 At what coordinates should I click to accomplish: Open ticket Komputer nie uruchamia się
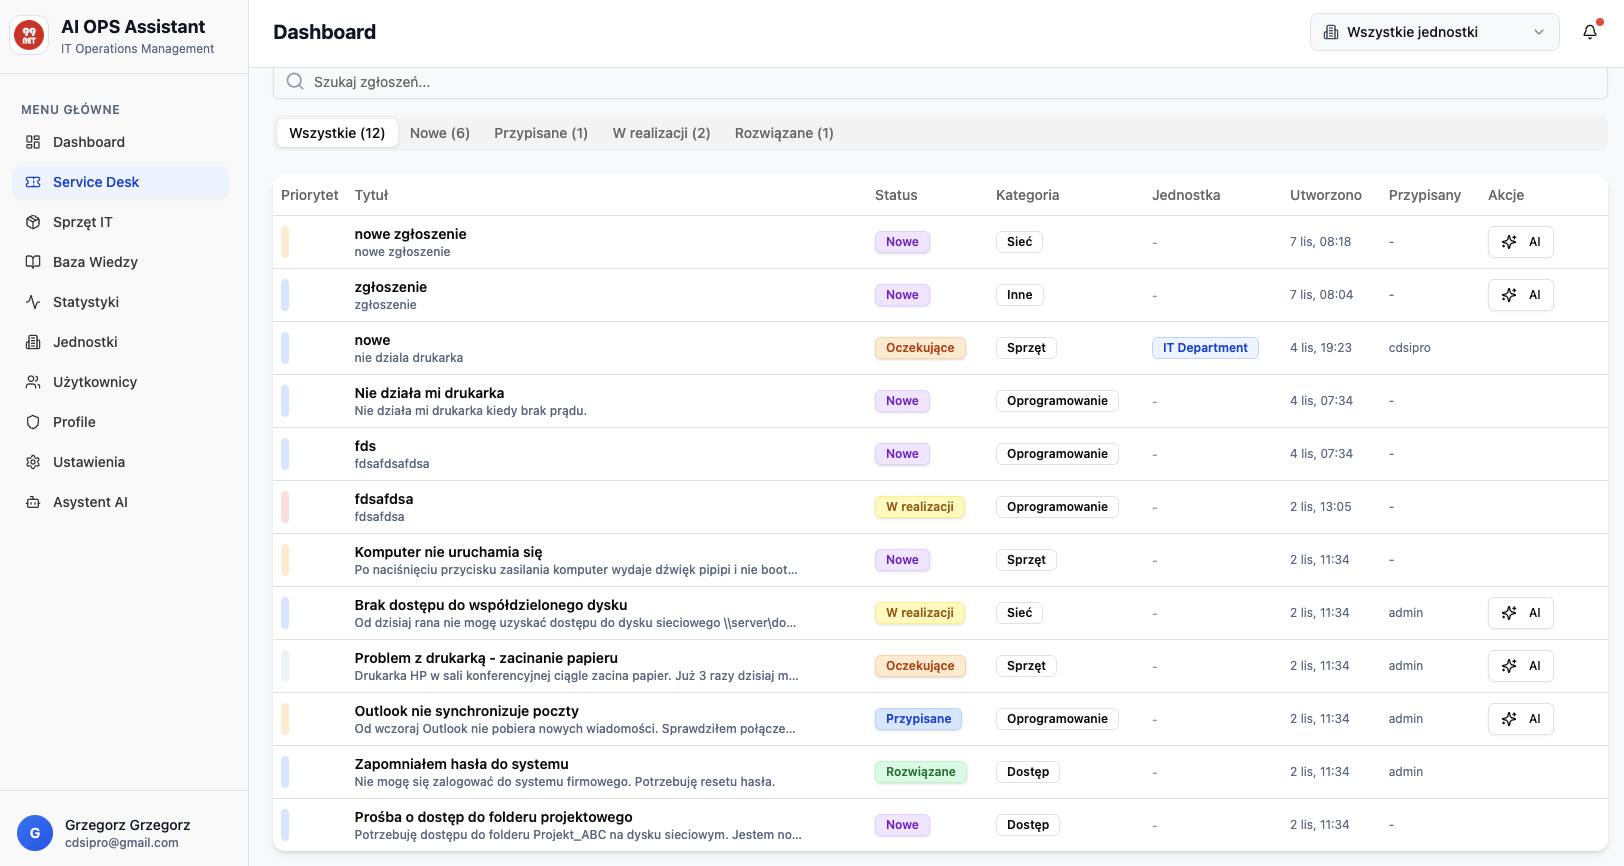(x=448, y=552)
